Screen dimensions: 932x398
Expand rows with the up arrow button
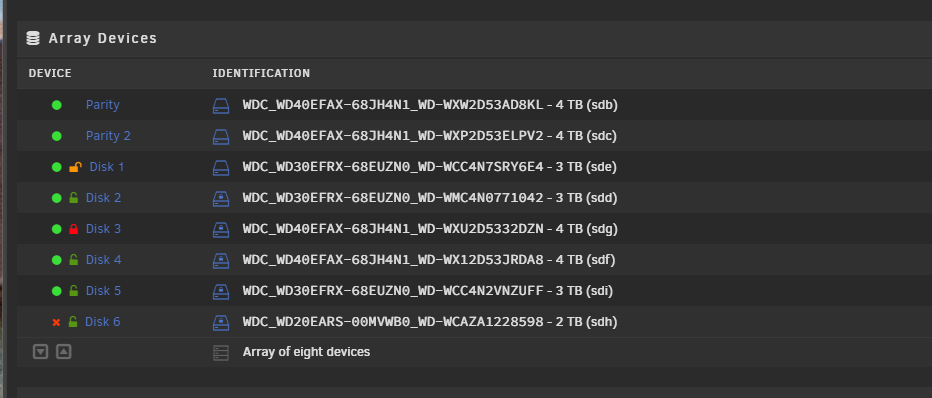click(64, 352)
